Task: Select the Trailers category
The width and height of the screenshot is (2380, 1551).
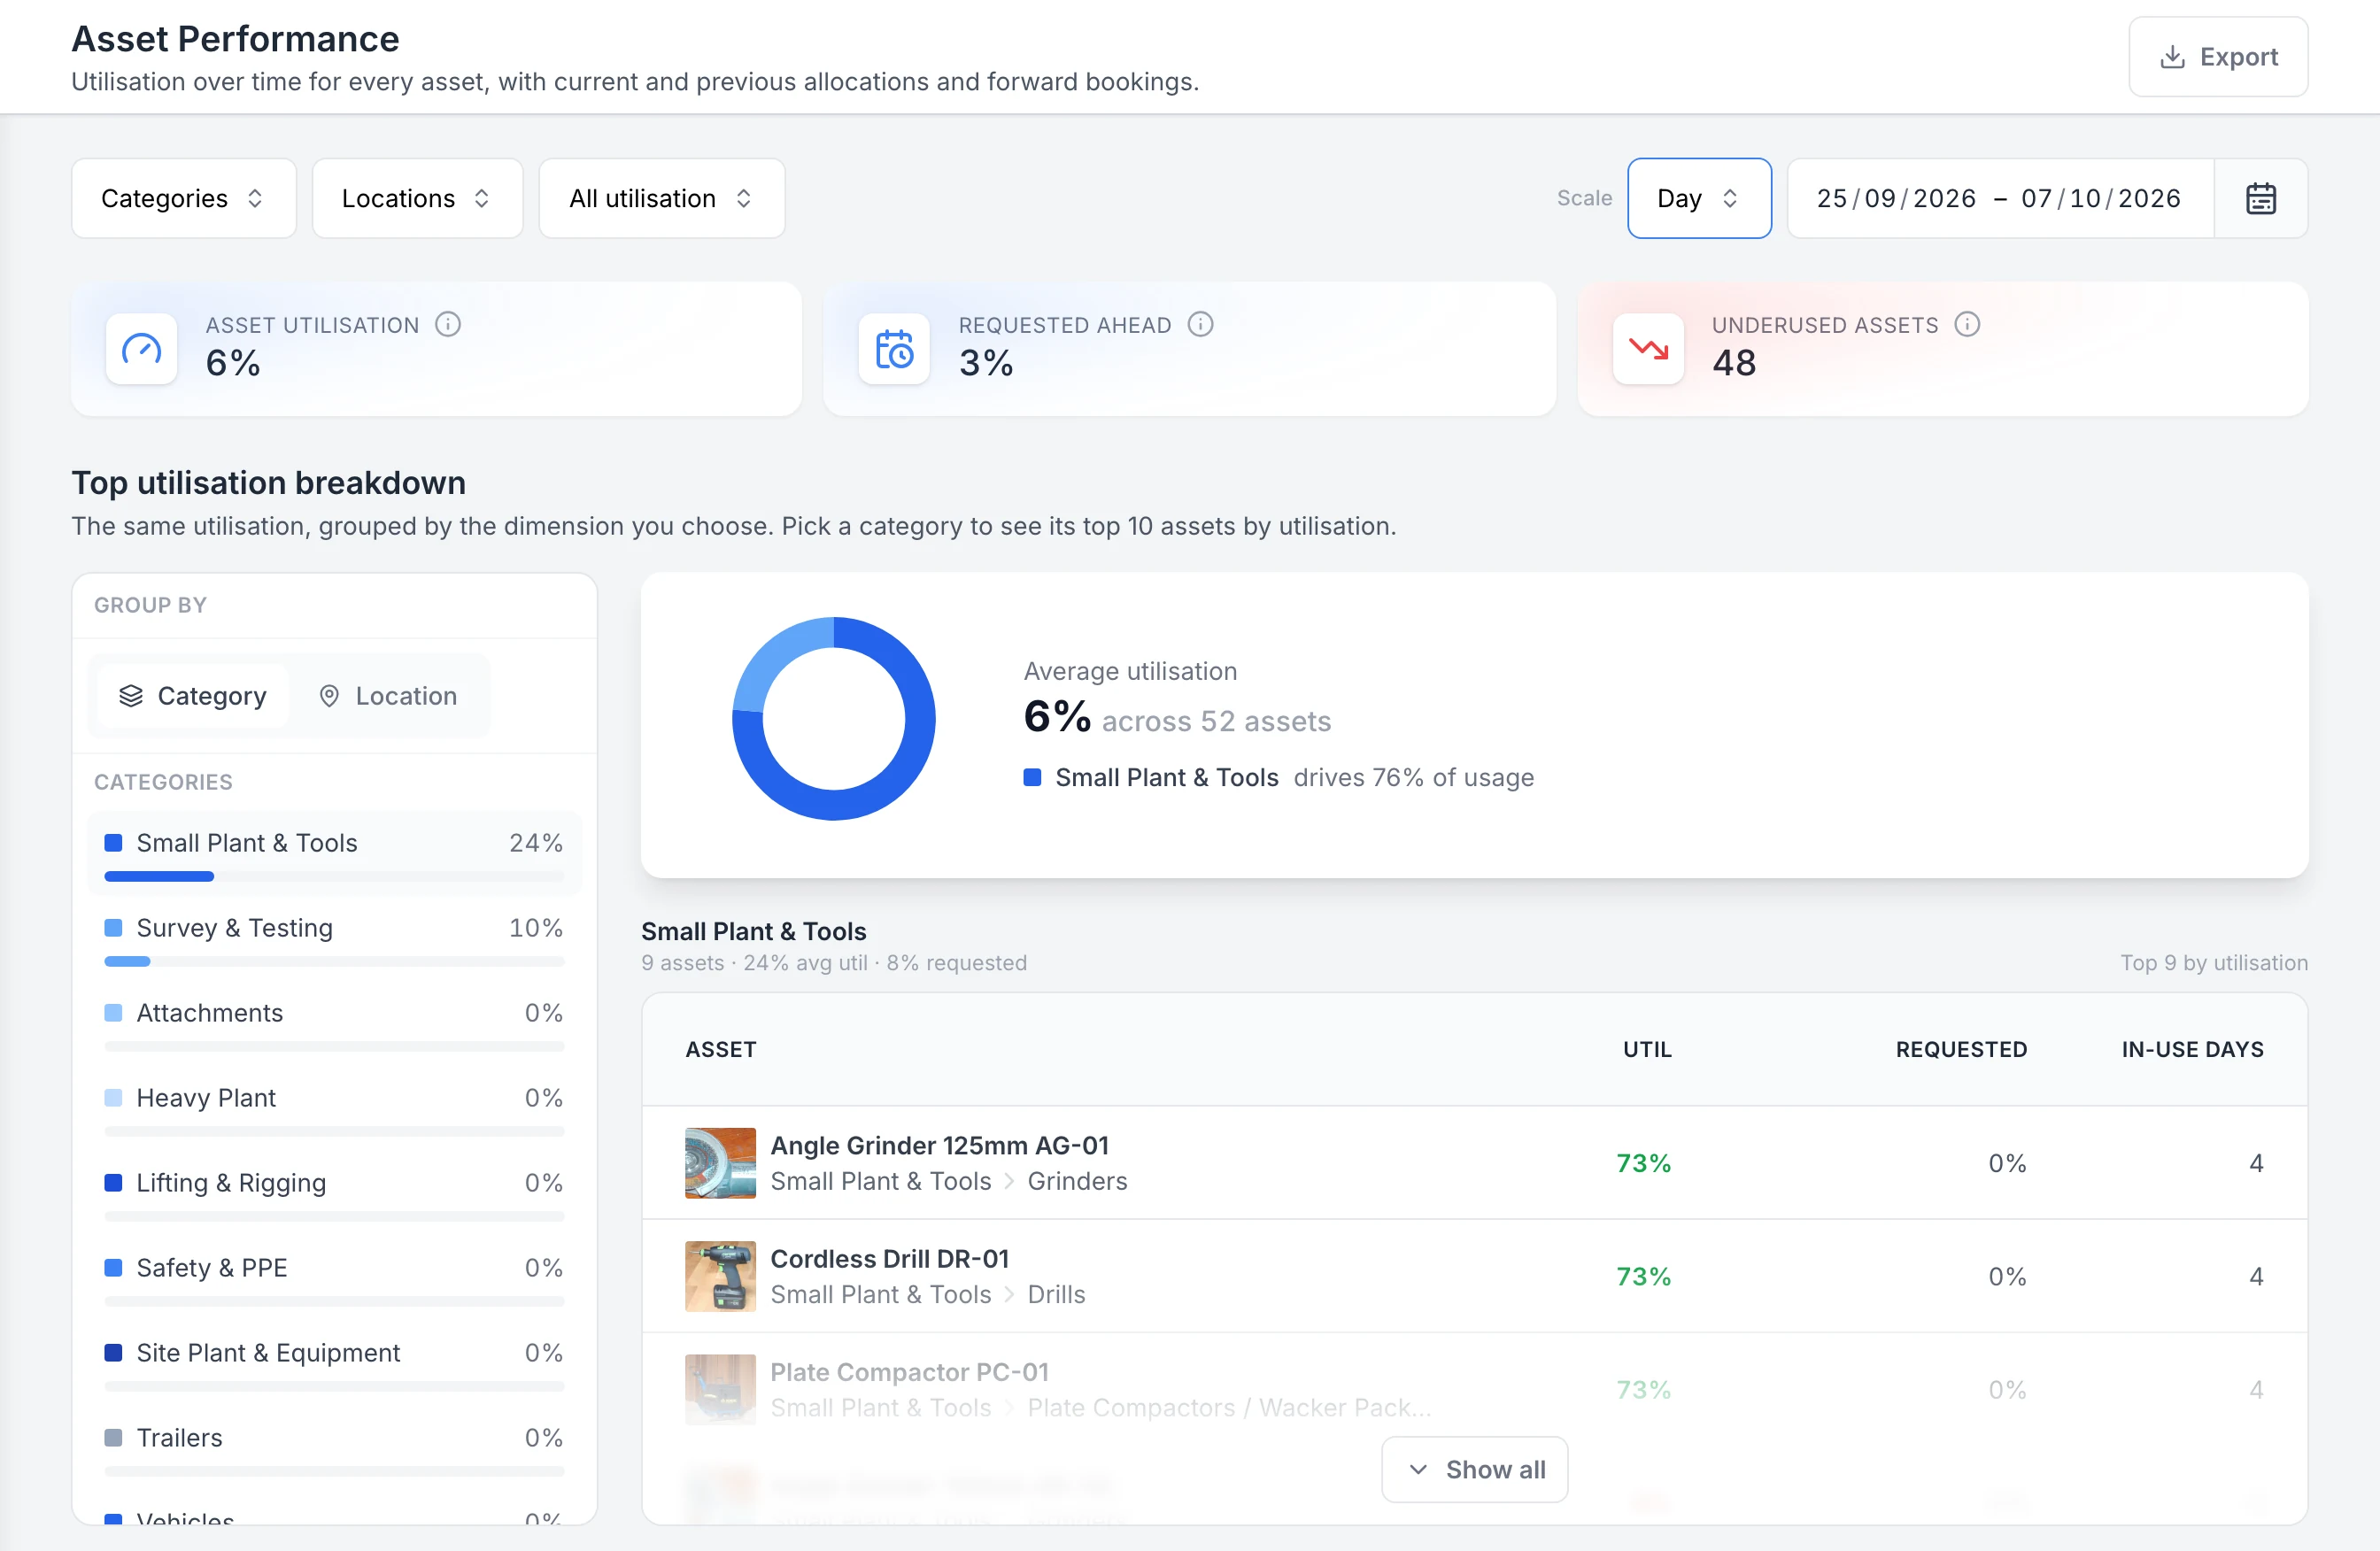Action: pos(334,1448)
